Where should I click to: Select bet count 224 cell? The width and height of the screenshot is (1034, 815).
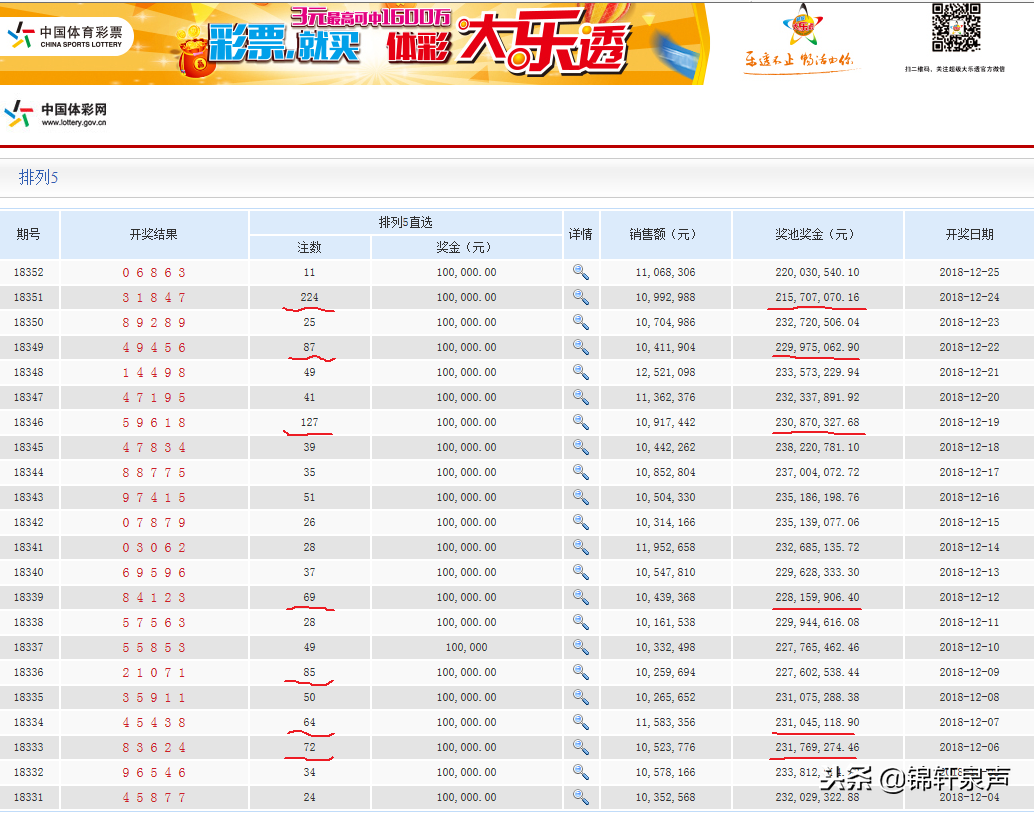[x=309, y=297]
